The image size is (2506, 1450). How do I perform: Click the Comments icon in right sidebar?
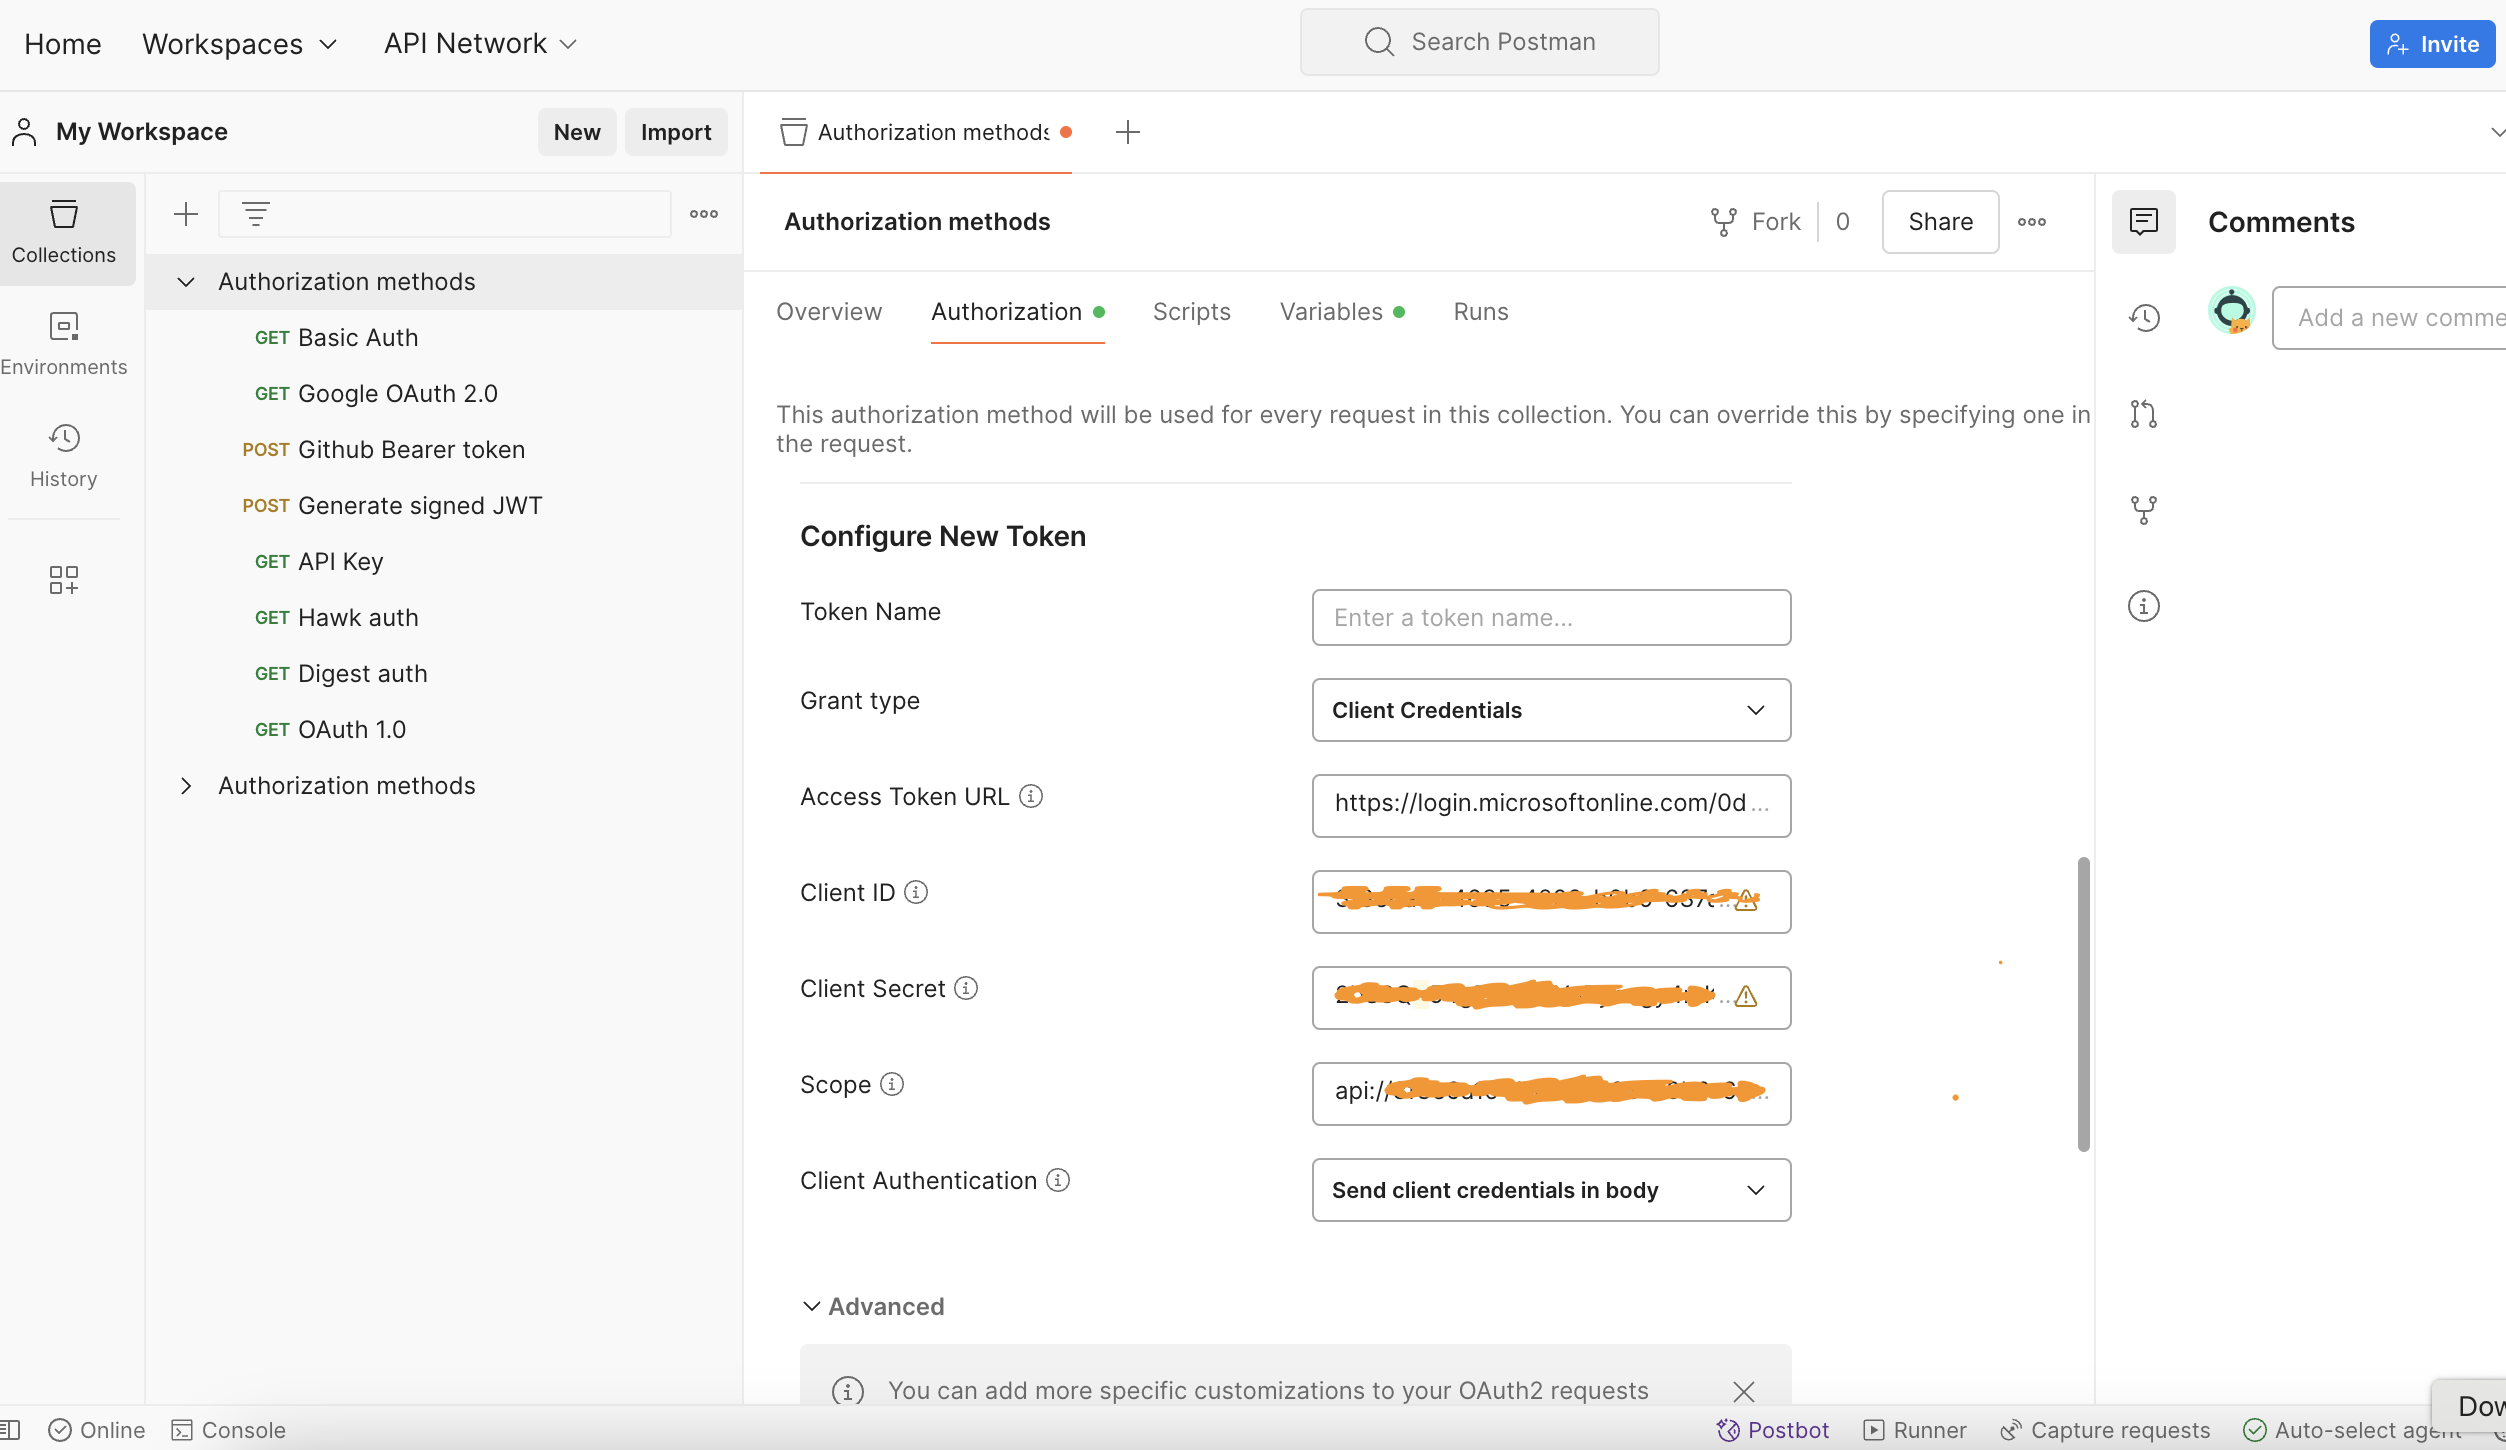pos(2143,222)
